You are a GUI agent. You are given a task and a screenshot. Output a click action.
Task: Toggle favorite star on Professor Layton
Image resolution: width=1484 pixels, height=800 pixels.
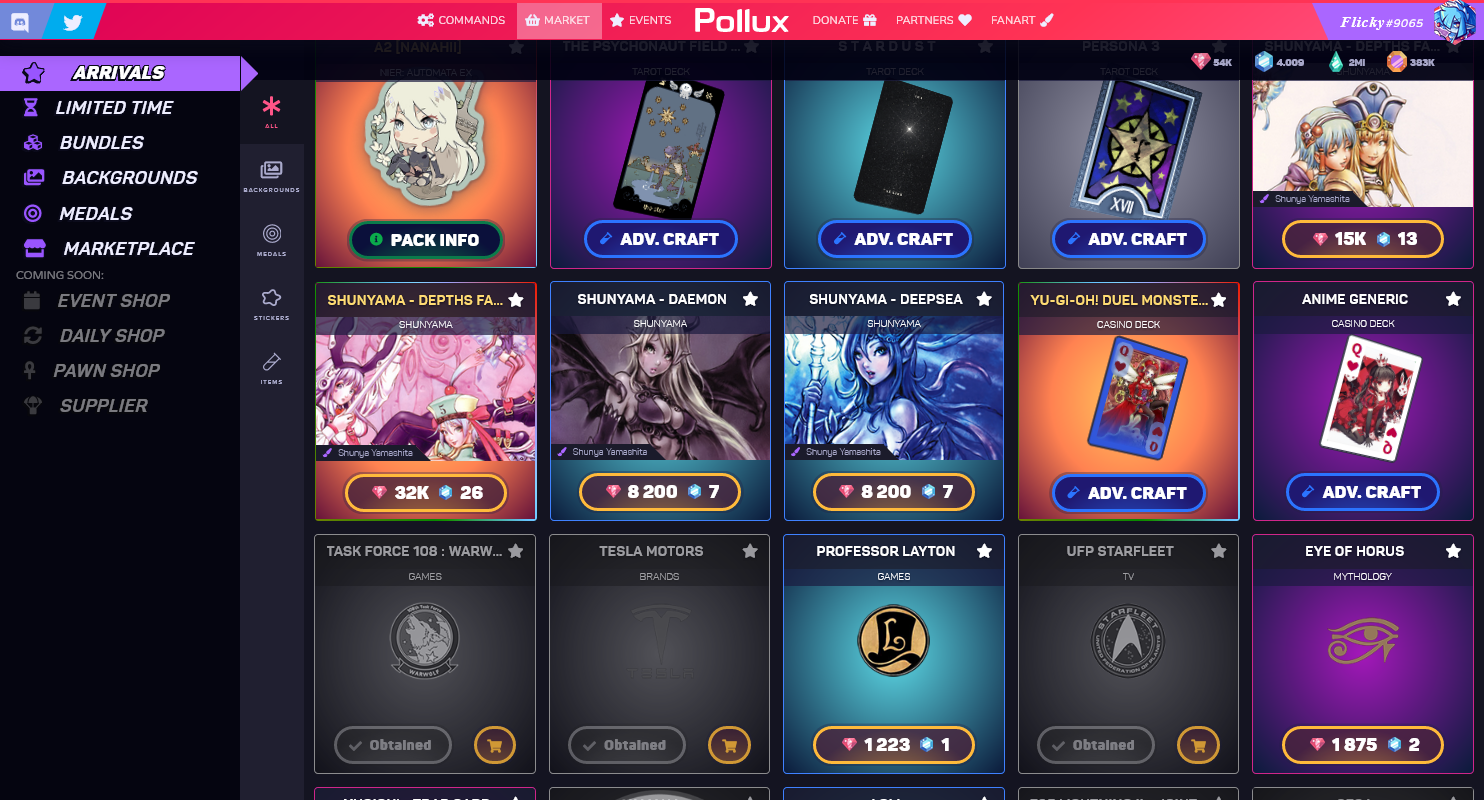pyautogui.click(x=984, y=551)
